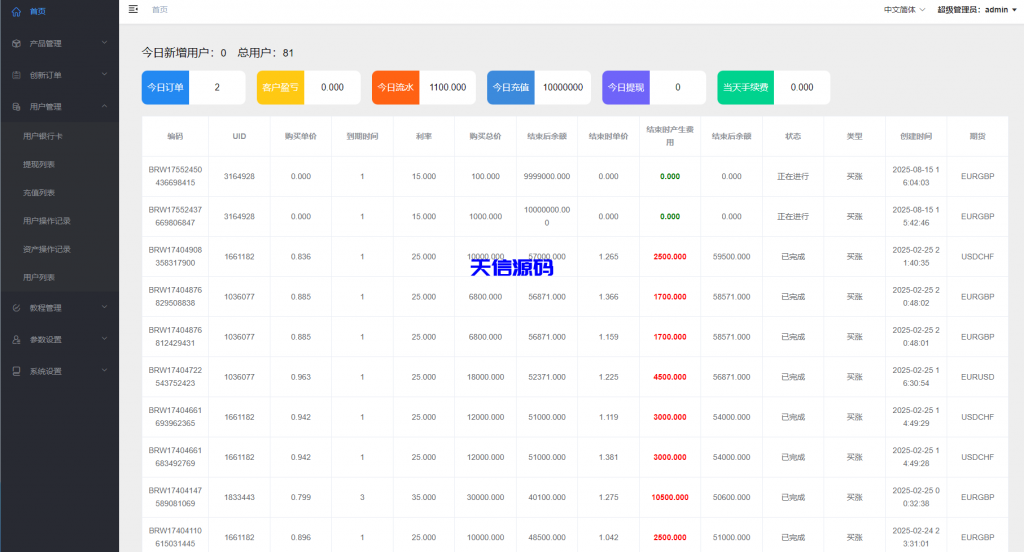Click the person icon for 参数设置
The image size is (1024, 552).
pos(16,340)
